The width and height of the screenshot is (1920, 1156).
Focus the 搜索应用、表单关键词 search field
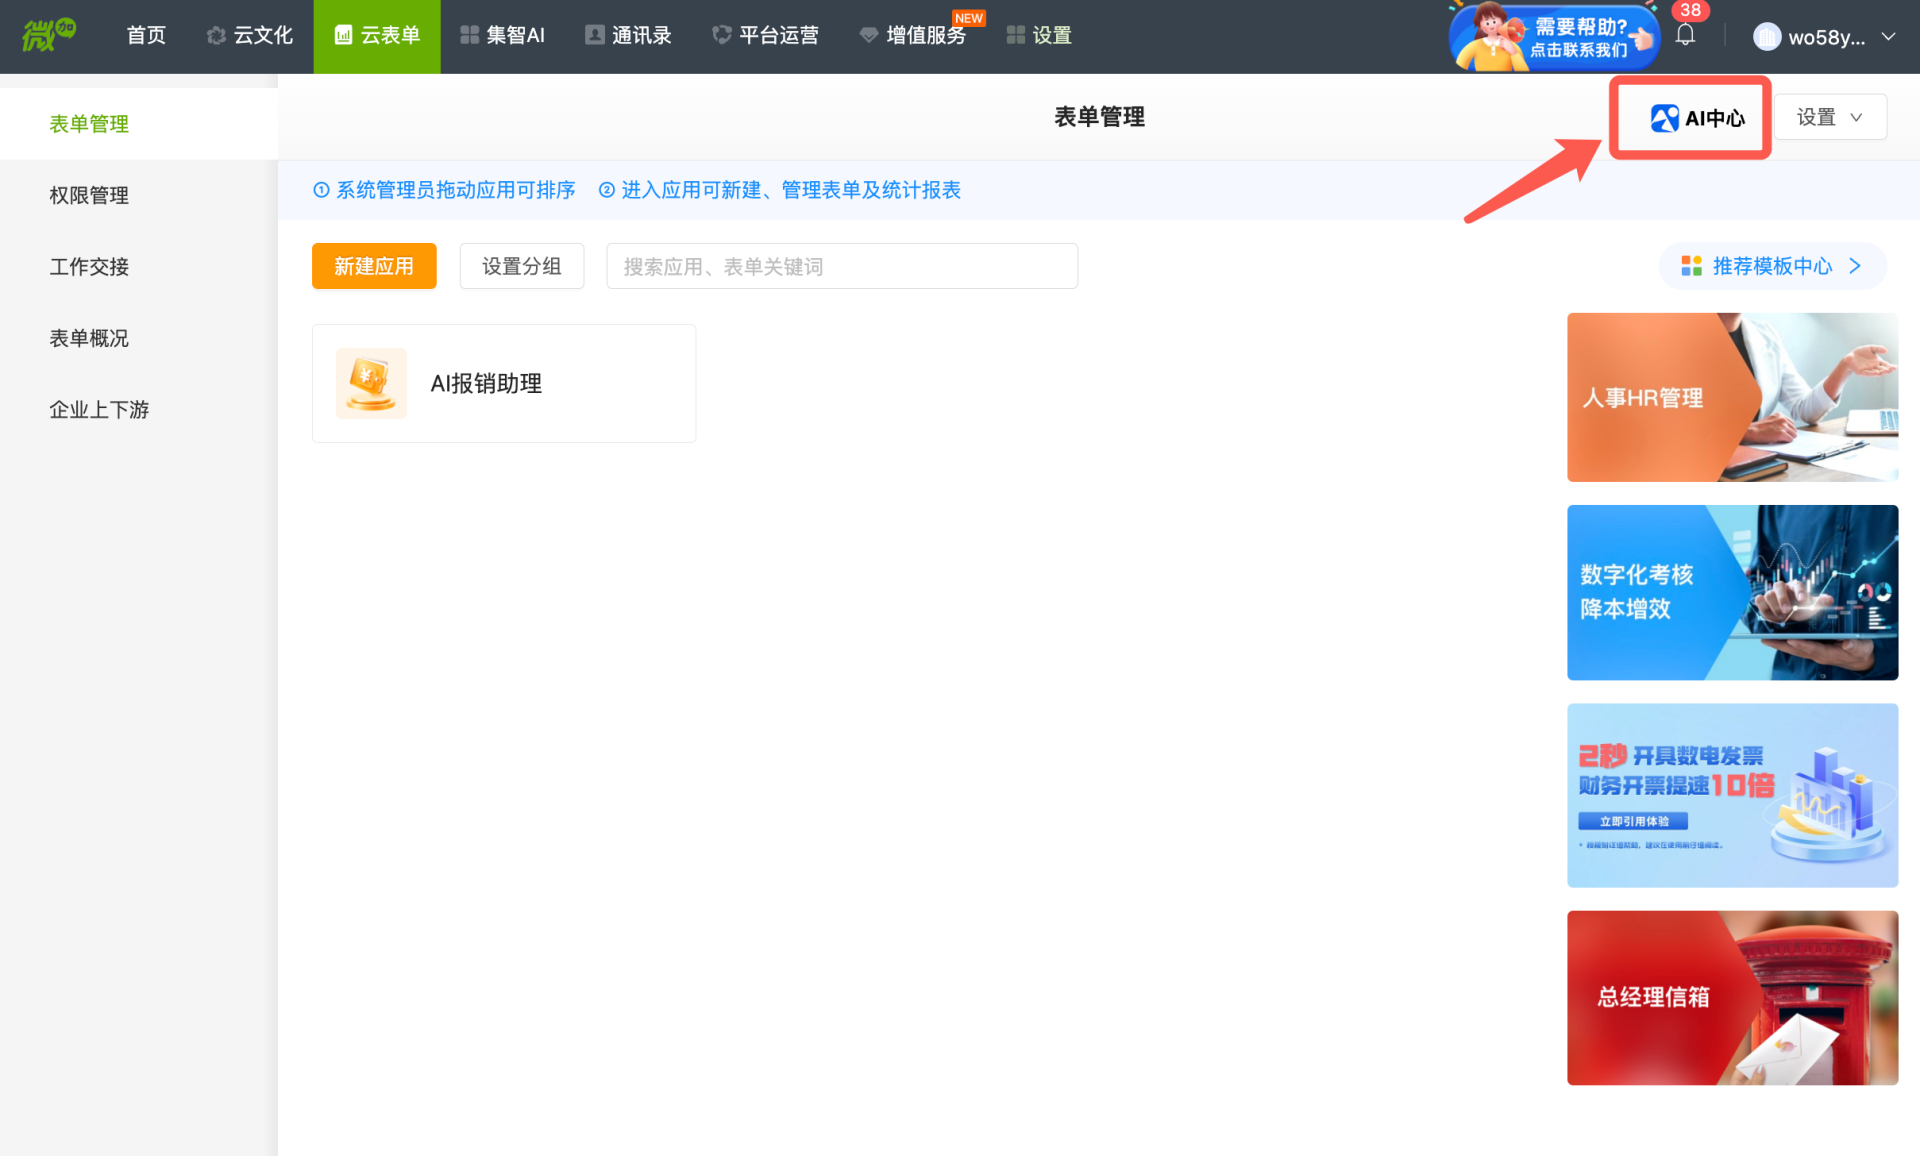(841, 266)
